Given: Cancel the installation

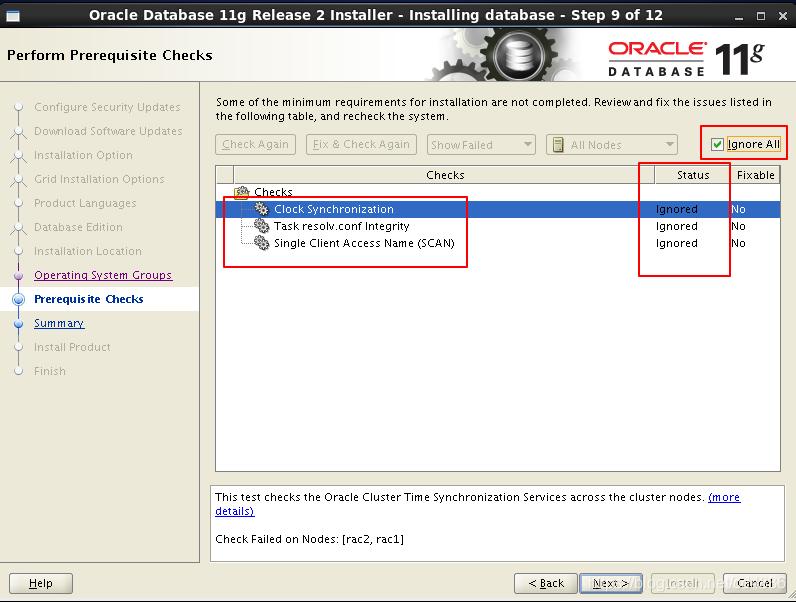Looking at the screenshot, I should 754,583.
